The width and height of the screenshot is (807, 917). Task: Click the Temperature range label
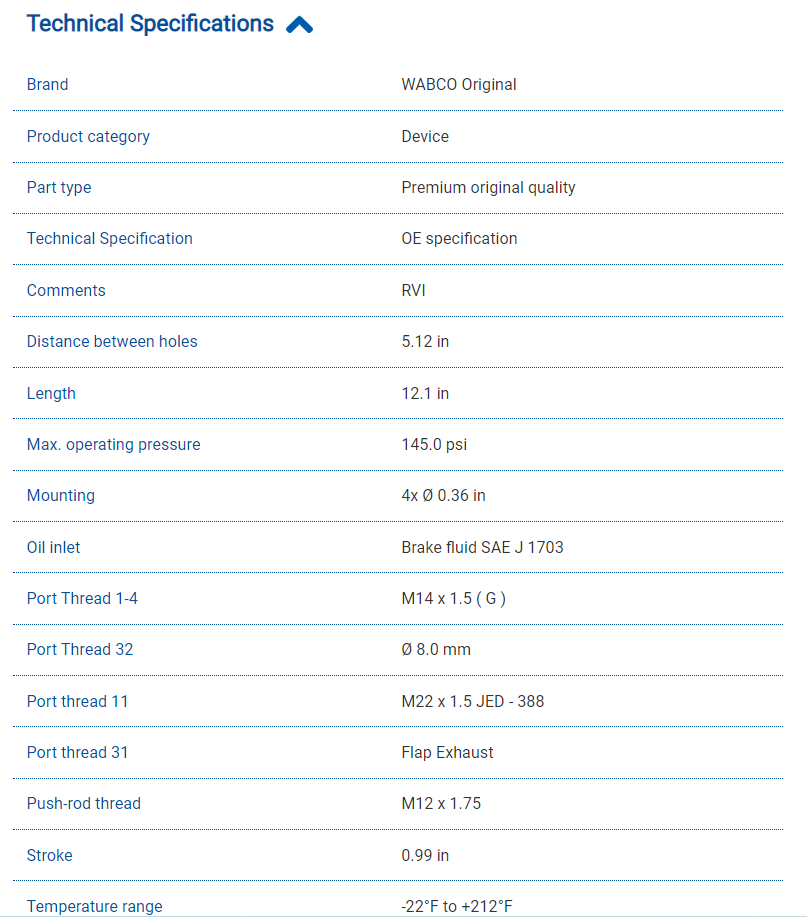(x=94, y=906)
